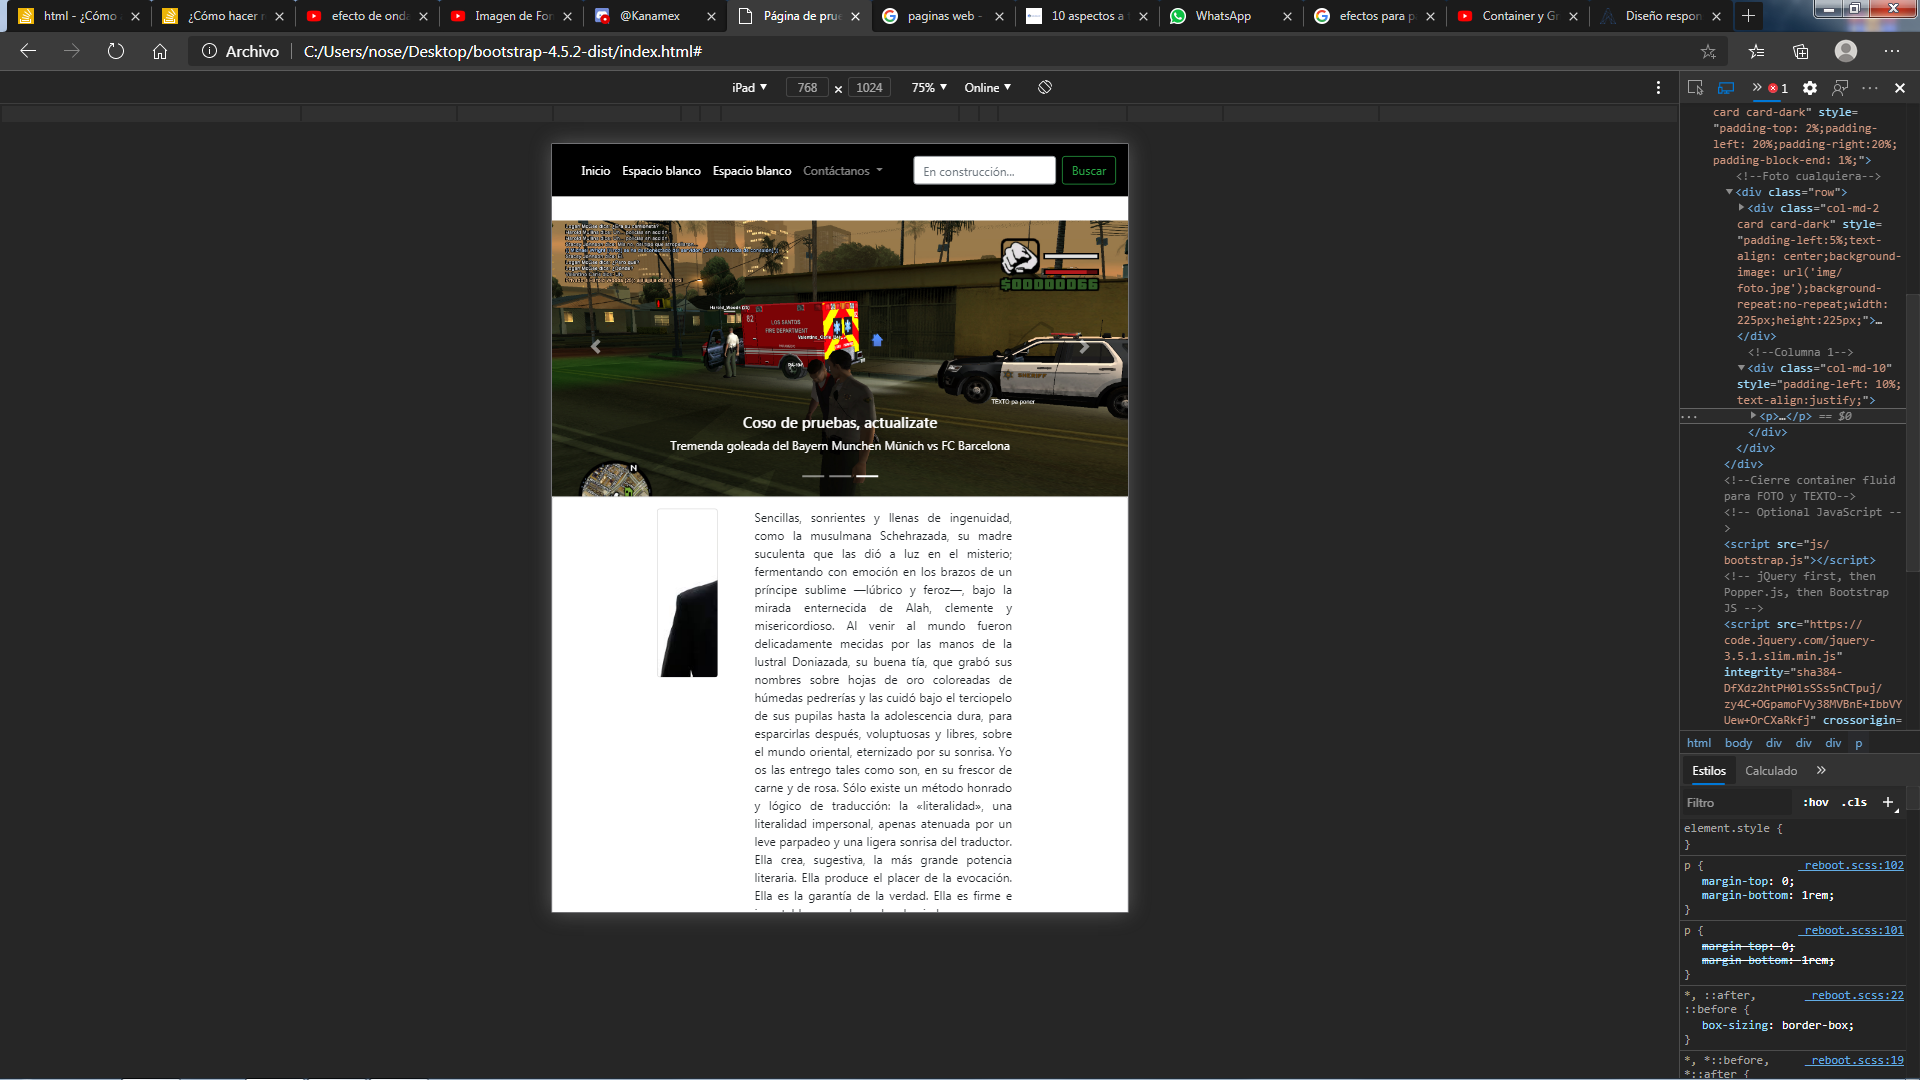Add this page to favorites star

[x=1708, y=51]
